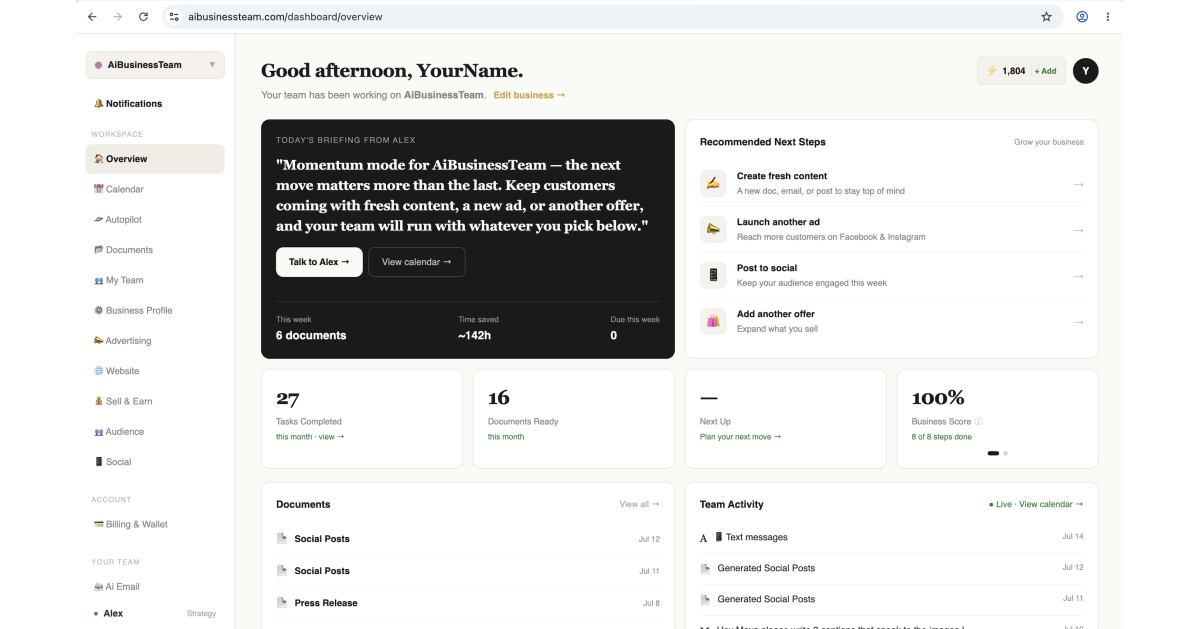Open the Social Posts document dated Jul 12
This screenshot has height=629, width=1200.
click(x=468, y=539)
